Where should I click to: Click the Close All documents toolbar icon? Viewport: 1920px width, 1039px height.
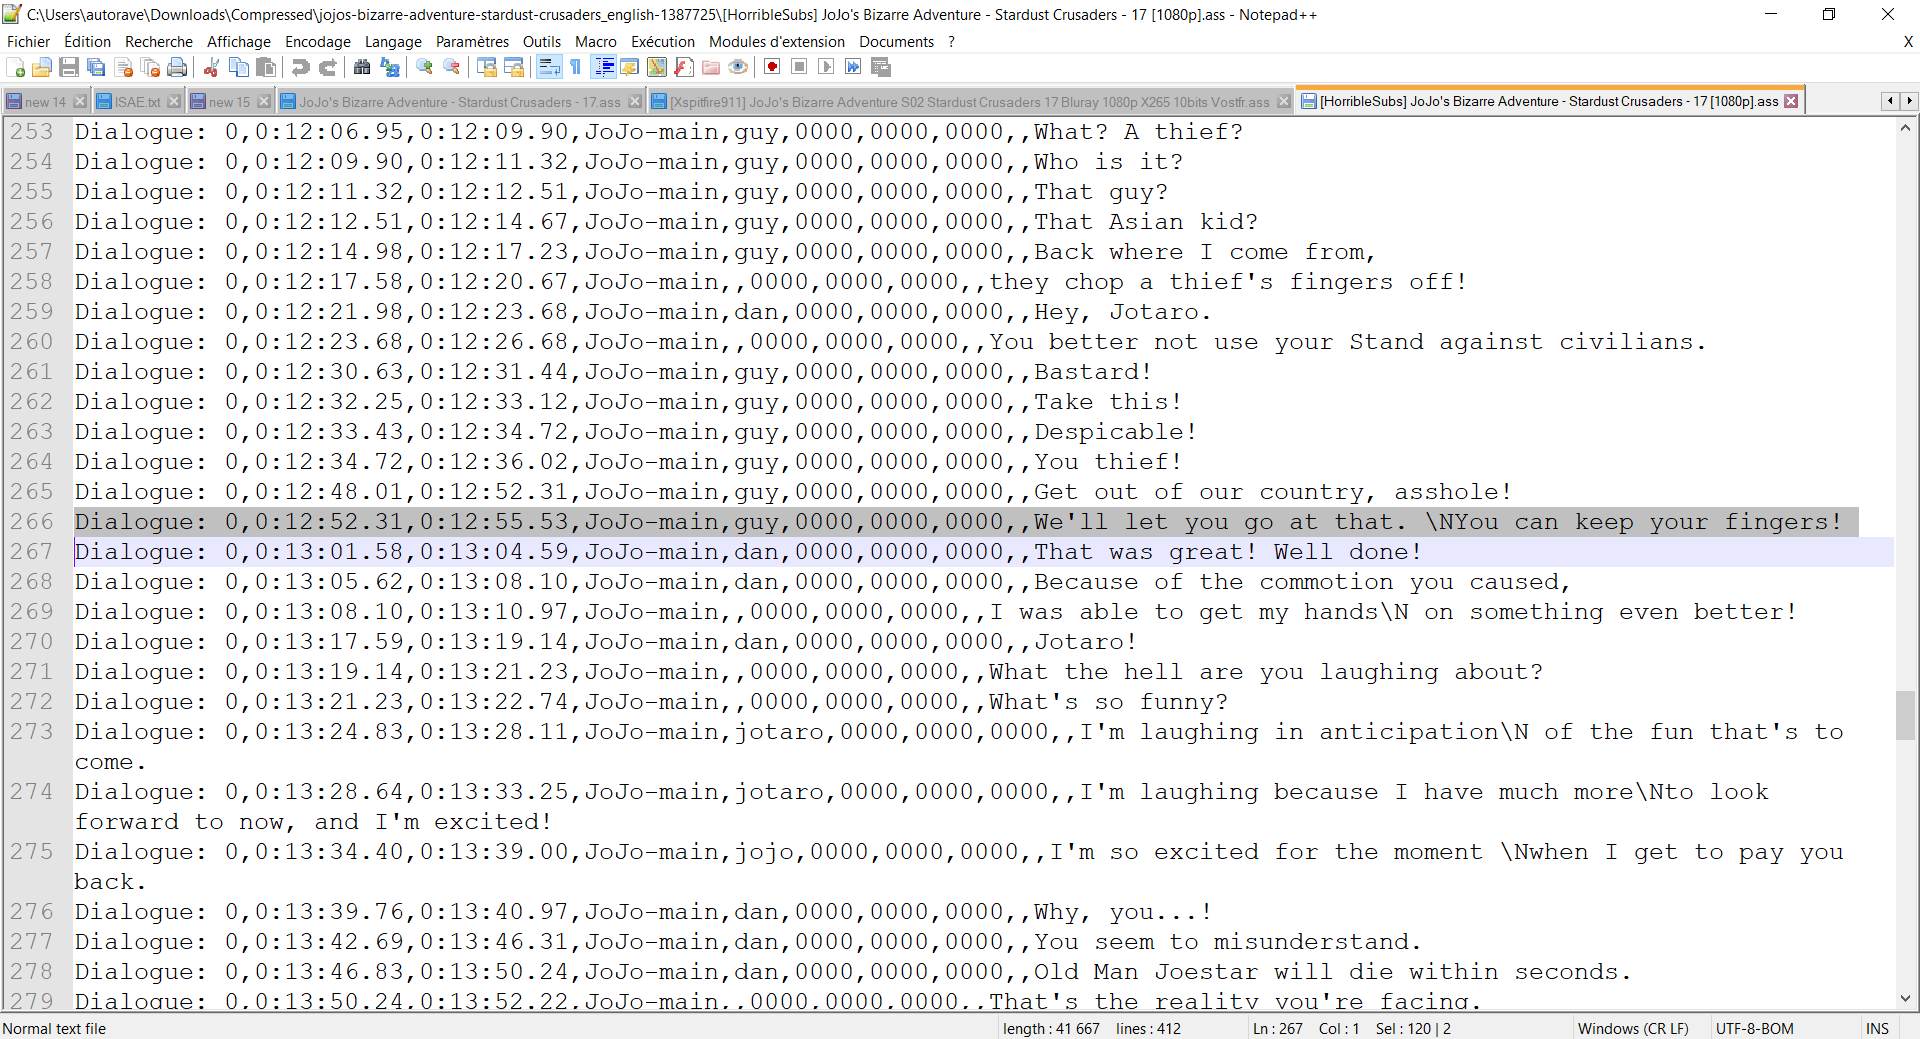[151, 67]
